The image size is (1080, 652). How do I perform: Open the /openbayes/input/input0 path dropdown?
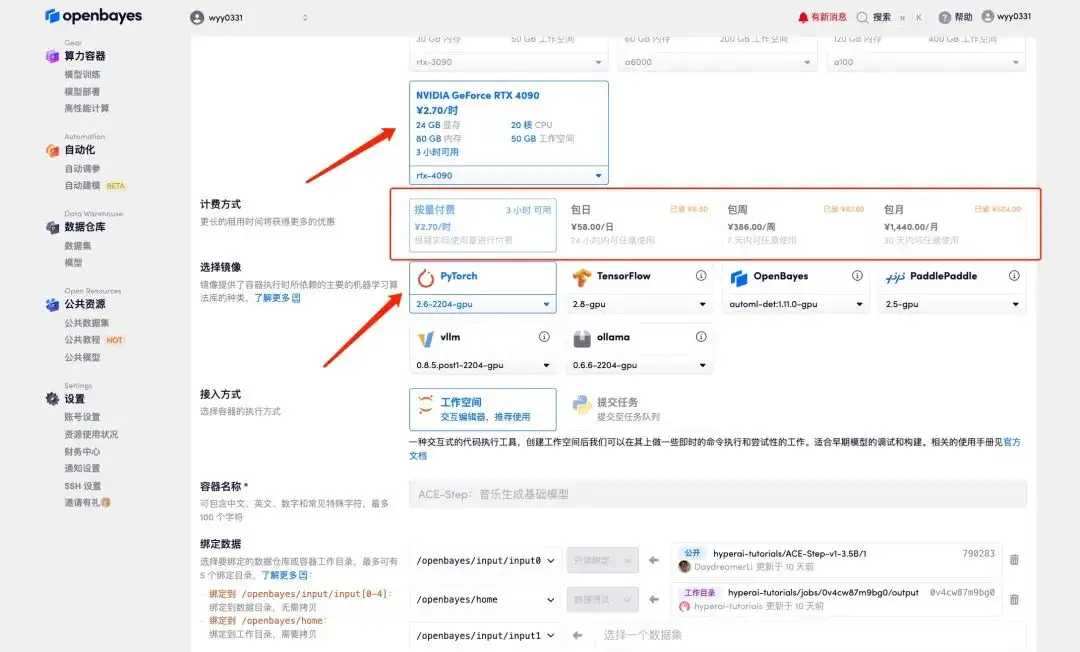click(485, 560)
